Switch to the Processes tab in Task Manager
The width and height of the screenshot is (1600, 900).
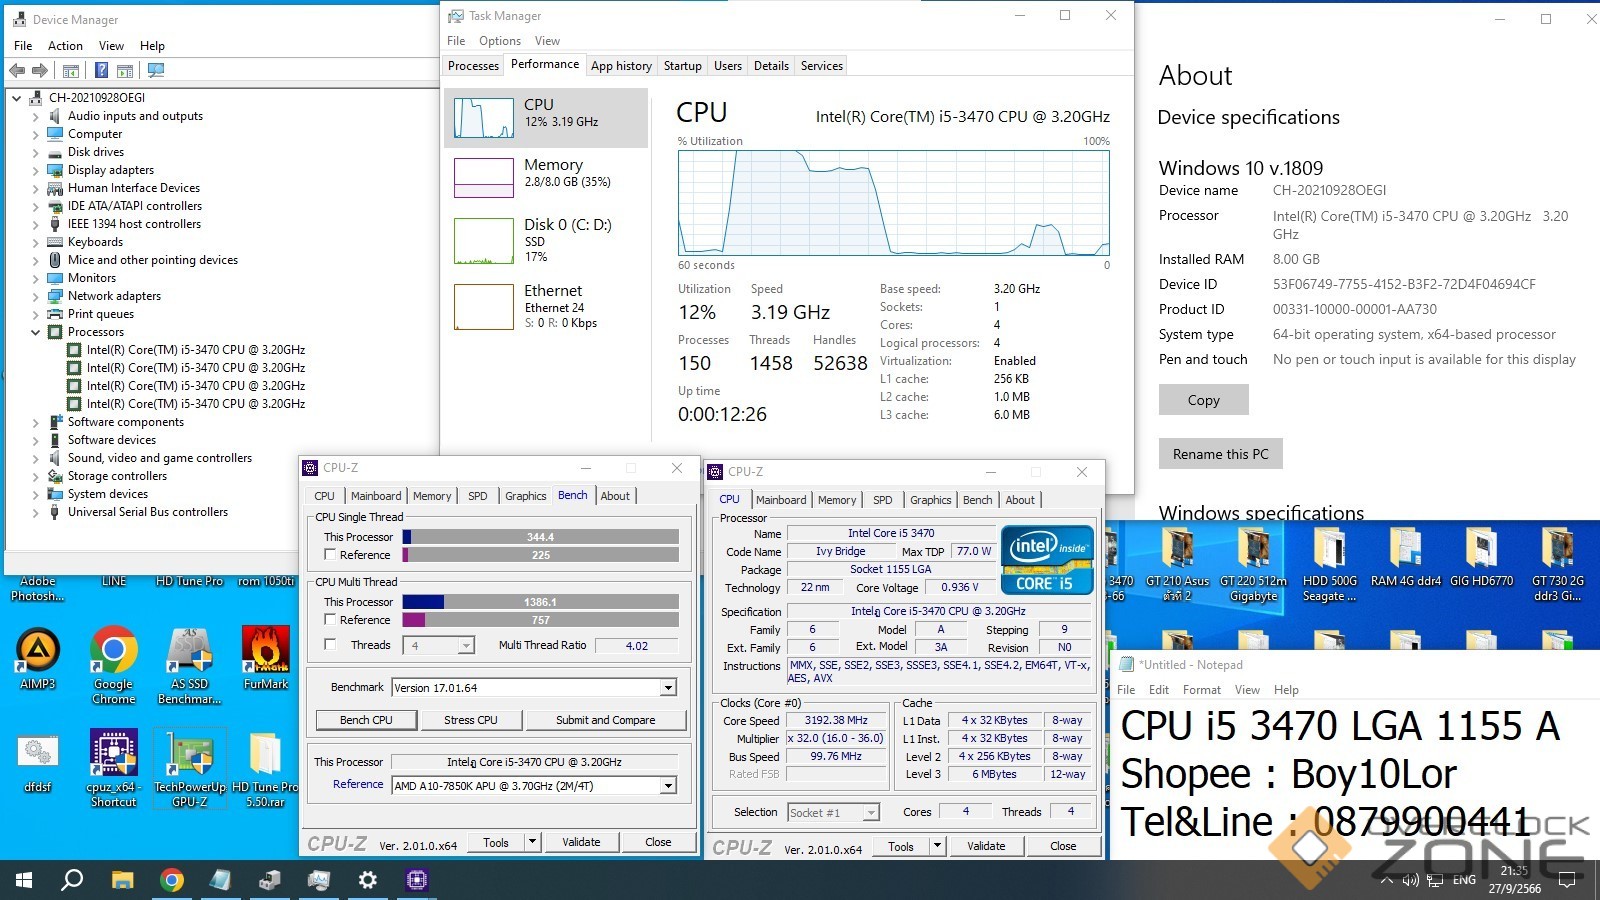point(473,66)
